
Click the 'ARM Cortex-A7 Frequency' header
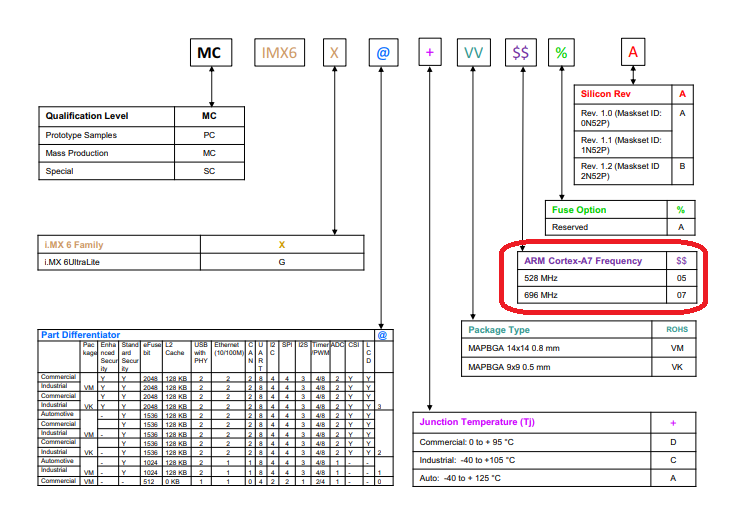[x=583, y=261]
